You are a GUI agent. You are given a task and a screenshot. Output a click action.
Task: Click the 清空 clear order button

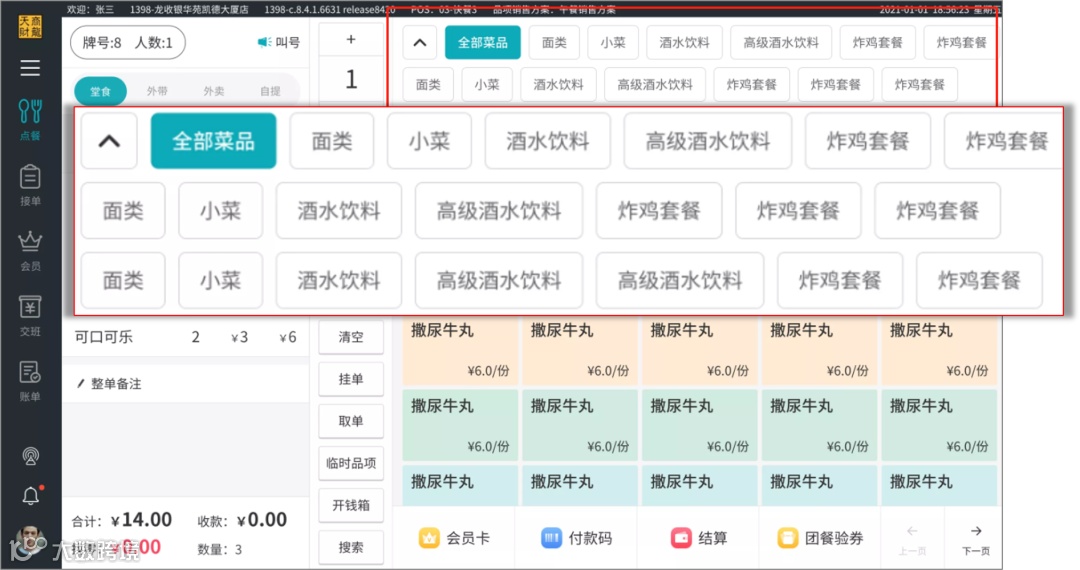[351, 337]
